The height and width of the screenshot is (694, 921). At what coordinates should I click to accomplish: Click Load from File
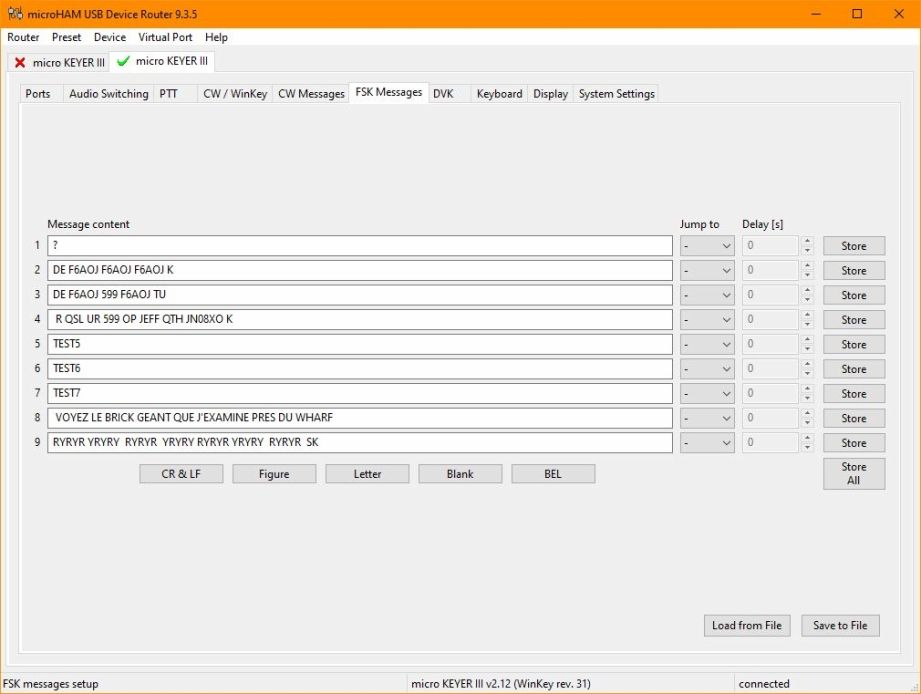pos(746,626)
